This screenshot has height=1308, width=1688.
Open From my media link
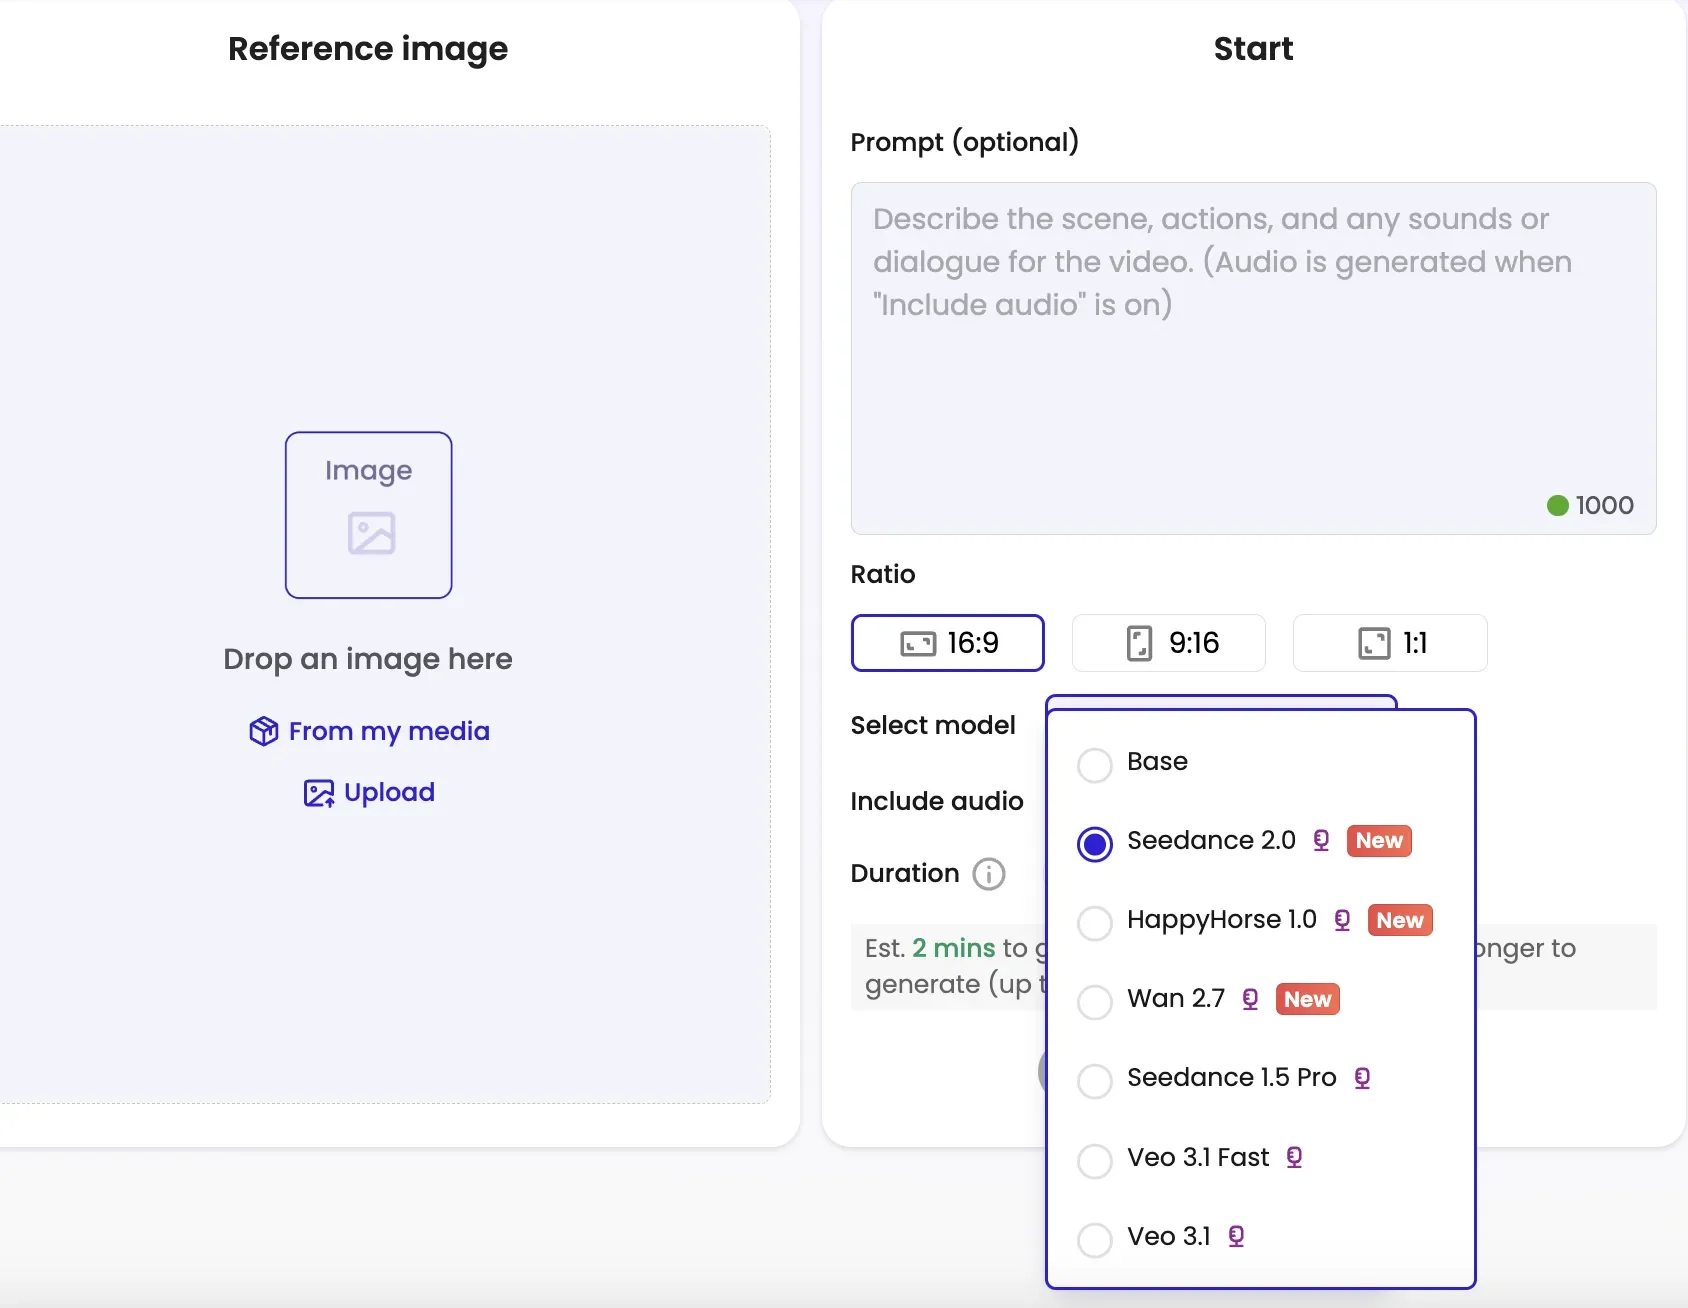point(369,731)
